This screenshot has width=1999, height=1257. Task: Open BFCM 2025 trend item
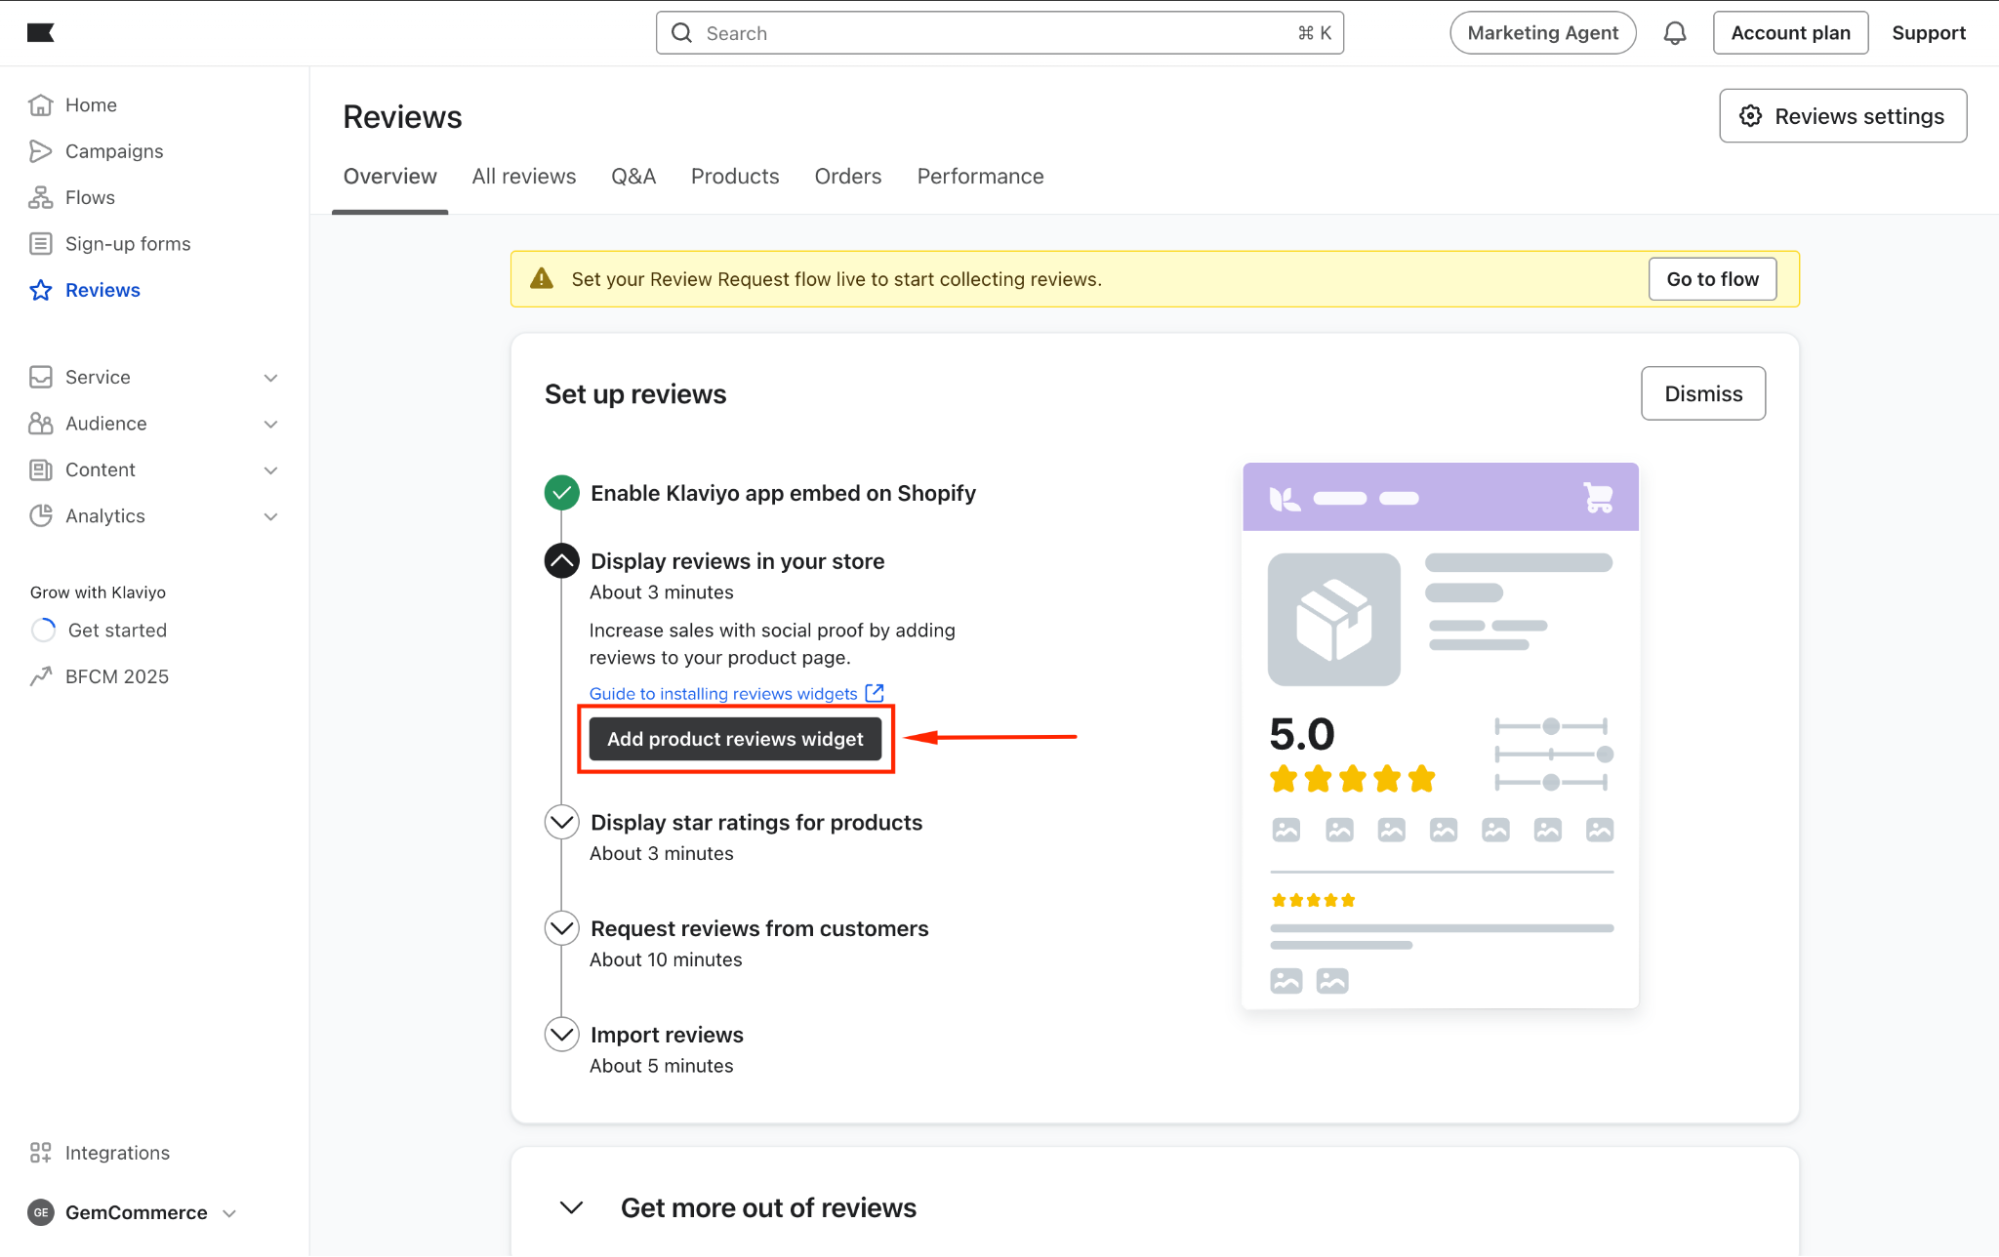tap(116, 676)
